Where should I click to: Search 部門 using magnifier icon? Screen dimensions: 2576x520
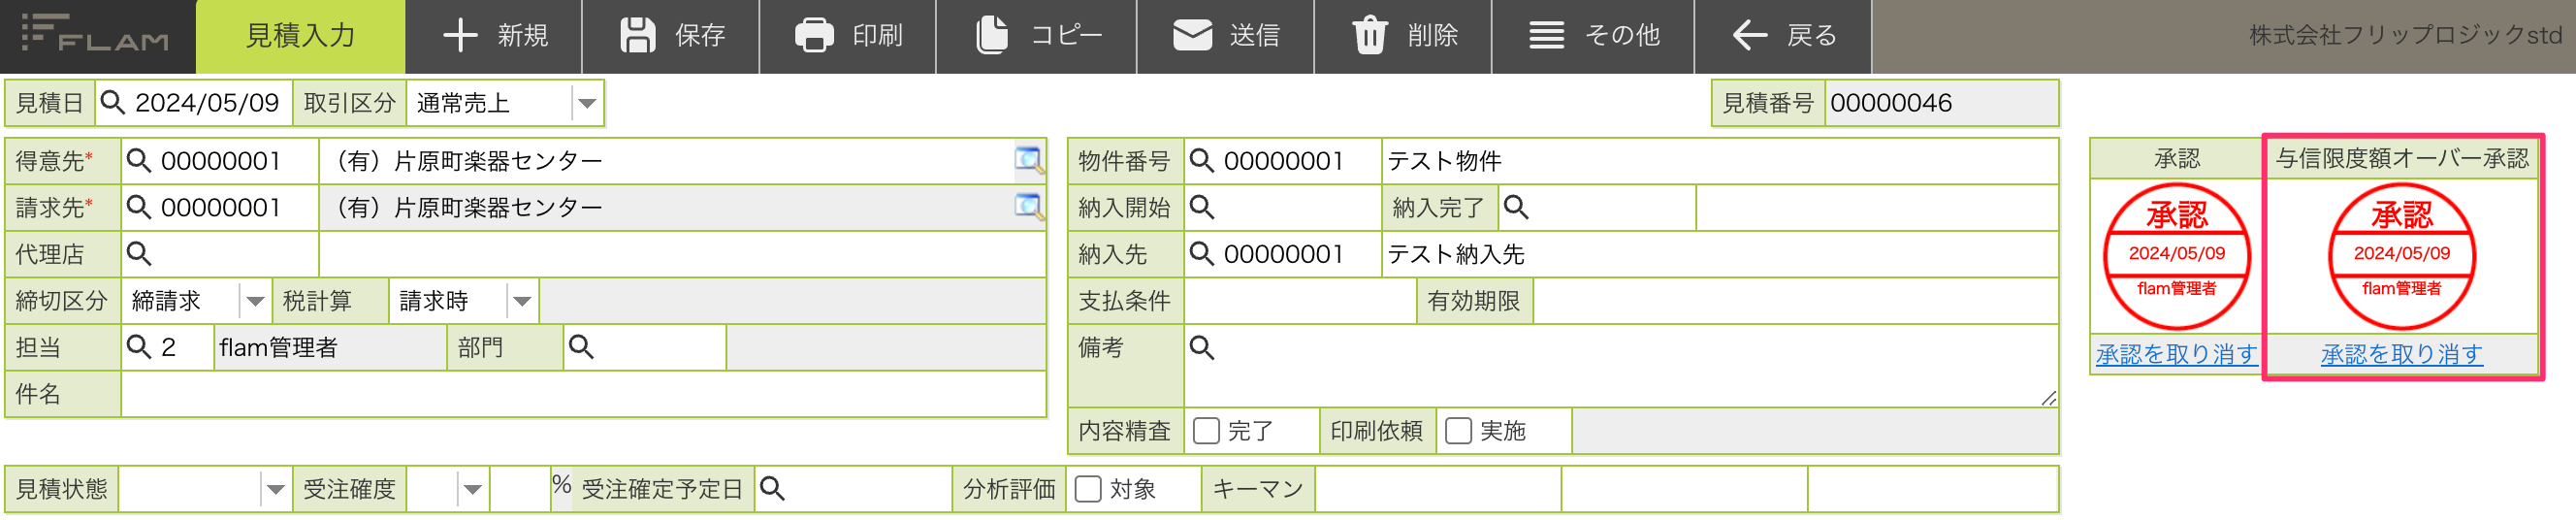581,347
